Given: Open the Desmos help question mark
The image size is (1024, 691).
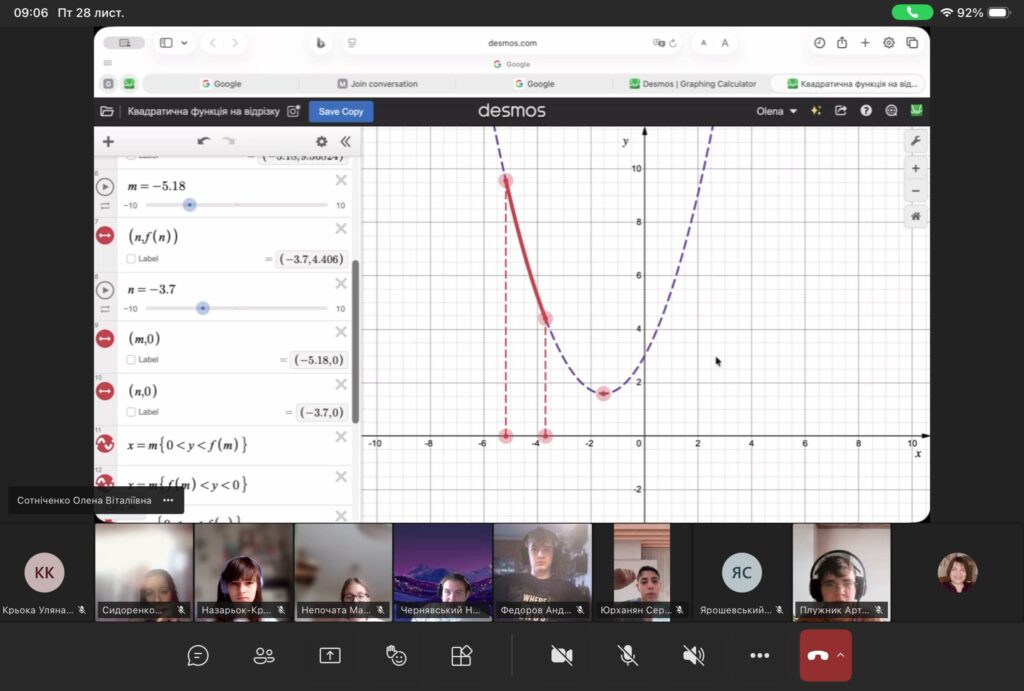Looking at the screenshot, I should pos(866,111).
